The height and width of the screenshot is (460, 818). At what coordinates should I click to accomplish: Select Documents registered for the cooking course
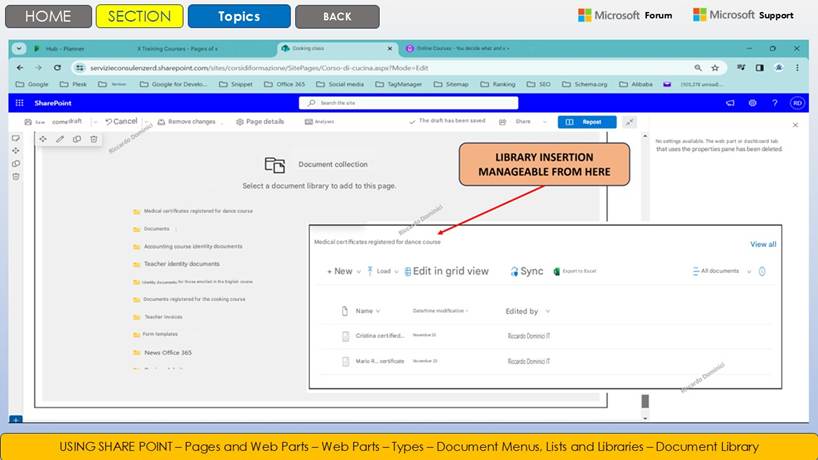[x=189, y=299]
